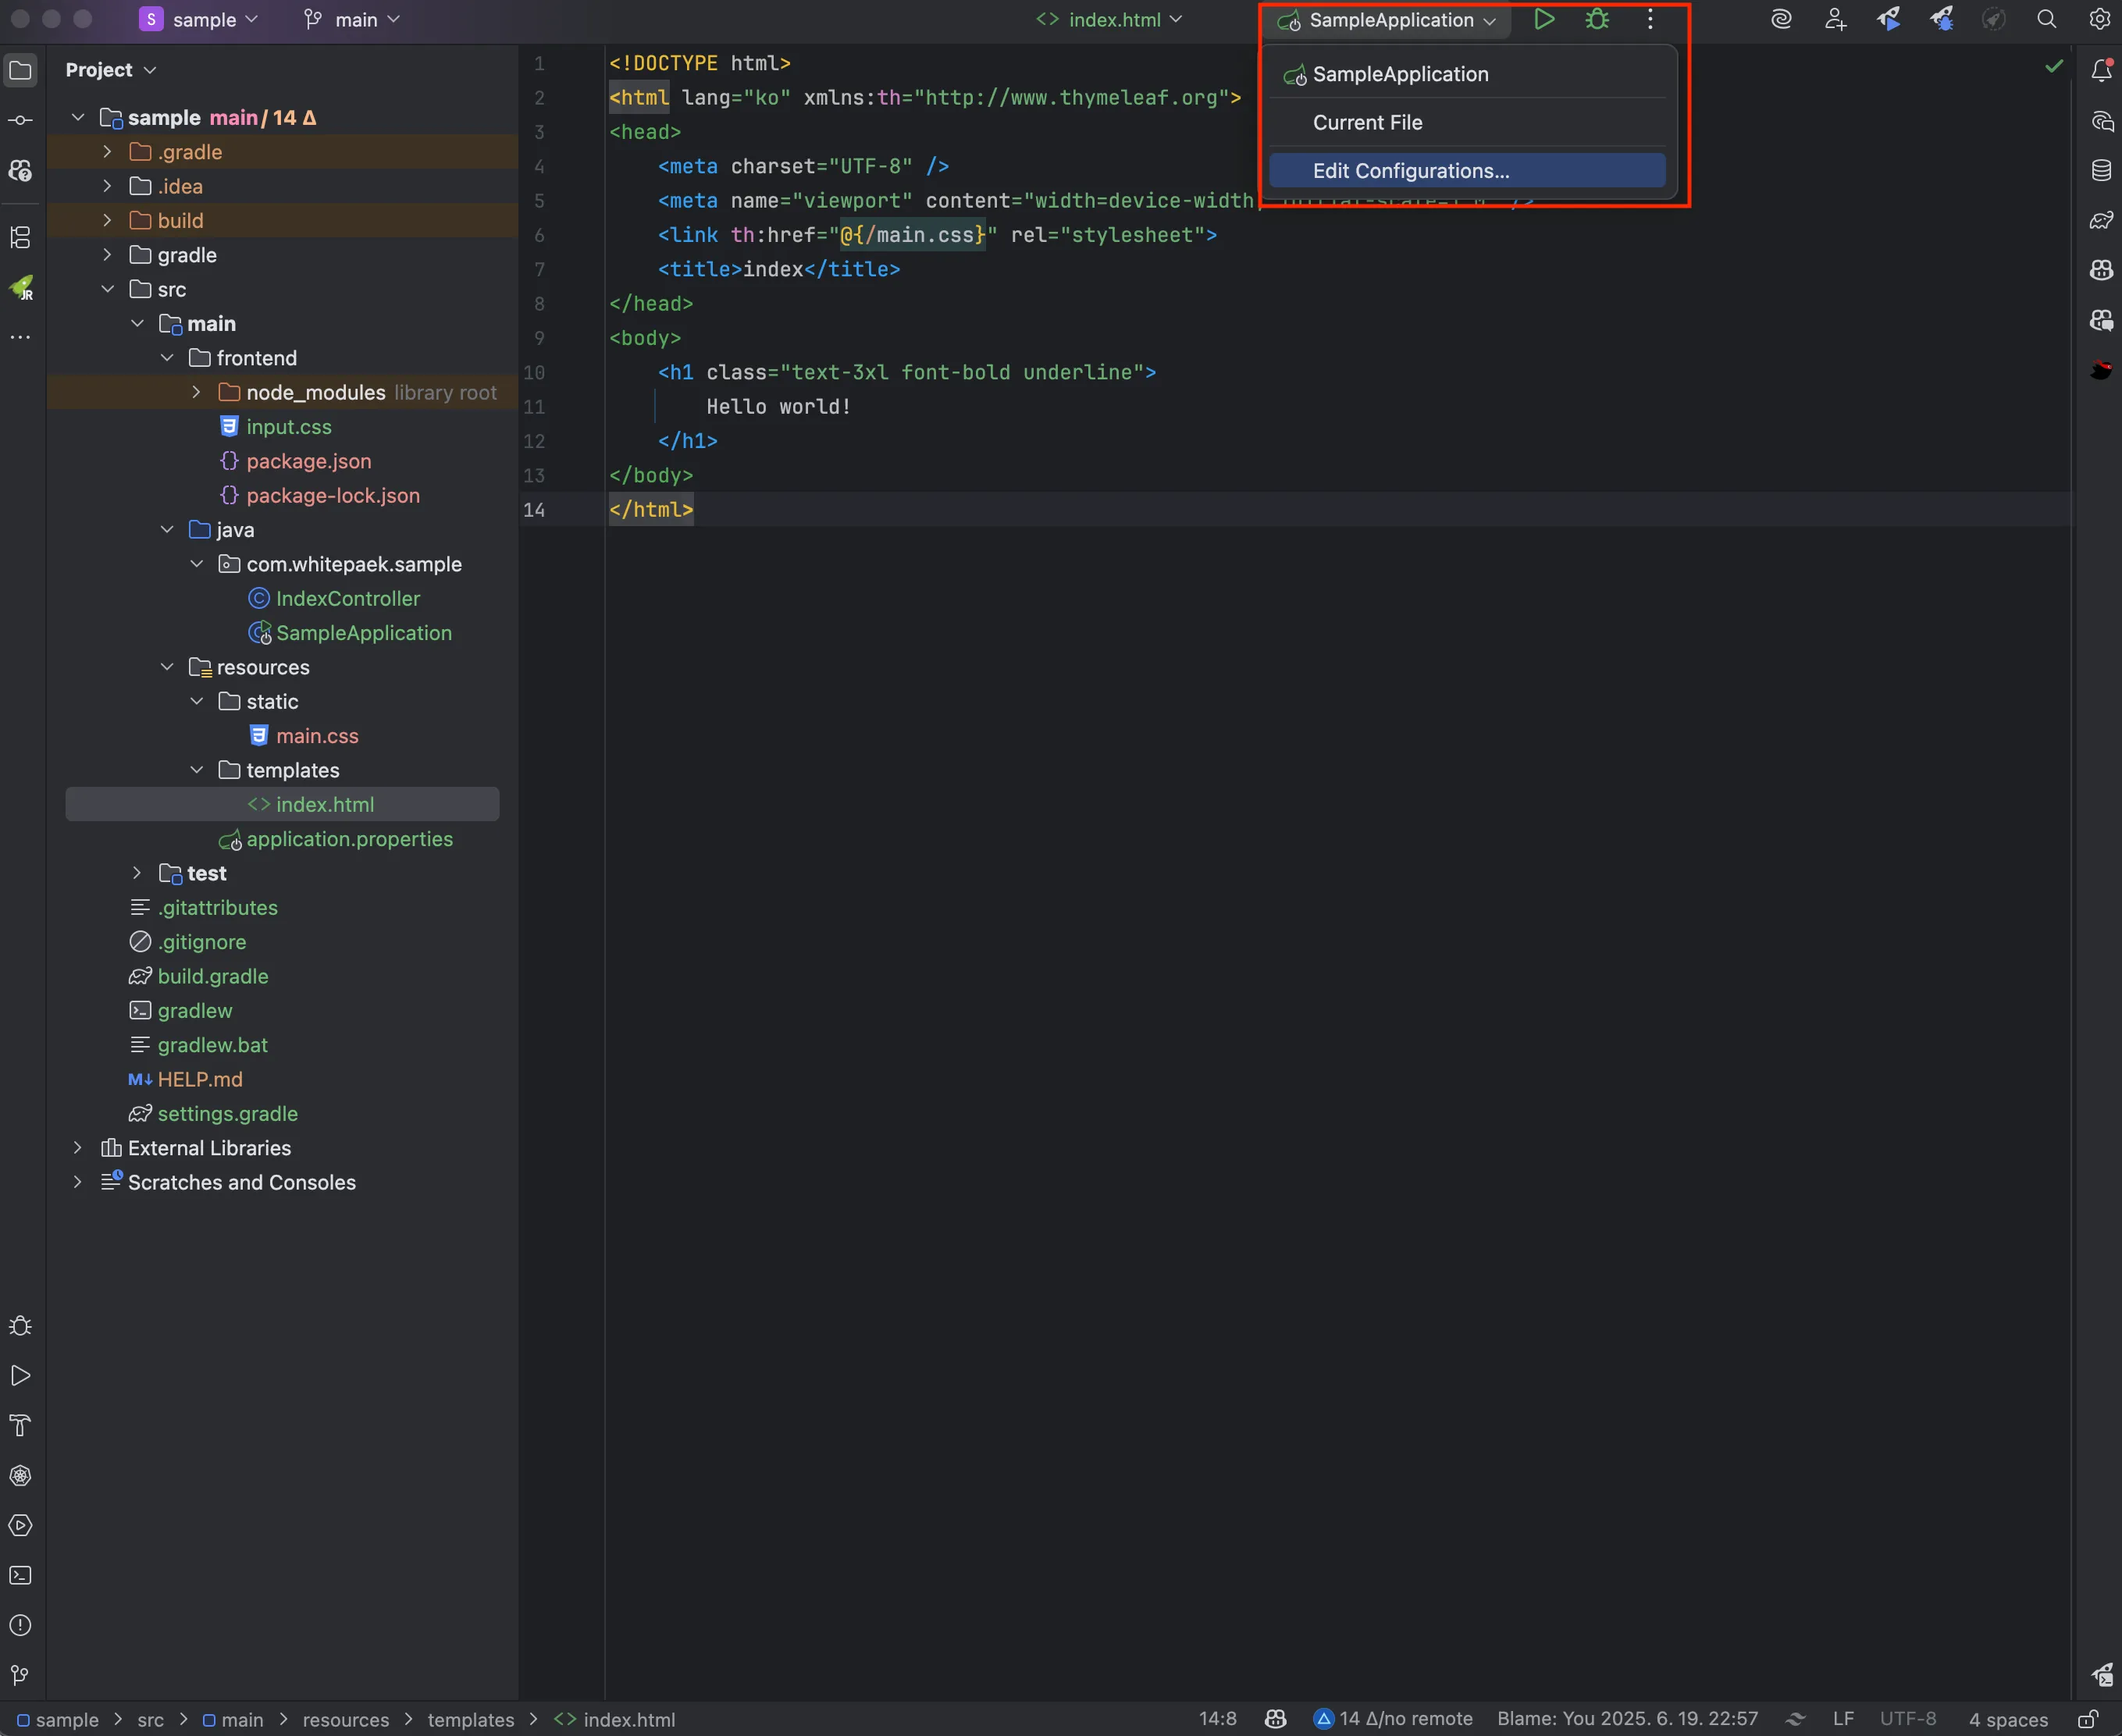The image size is (2122, 1736).
Task: Open the Problems tool window
Action: tap(20, 1626)
